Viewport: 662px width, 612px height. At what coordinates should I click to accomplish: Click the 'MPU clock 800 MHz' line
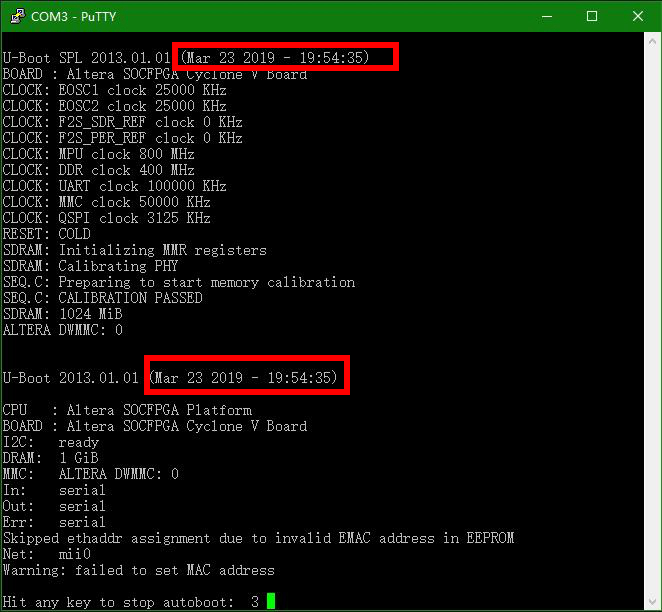pyautogui.click(x=98, y=154)
